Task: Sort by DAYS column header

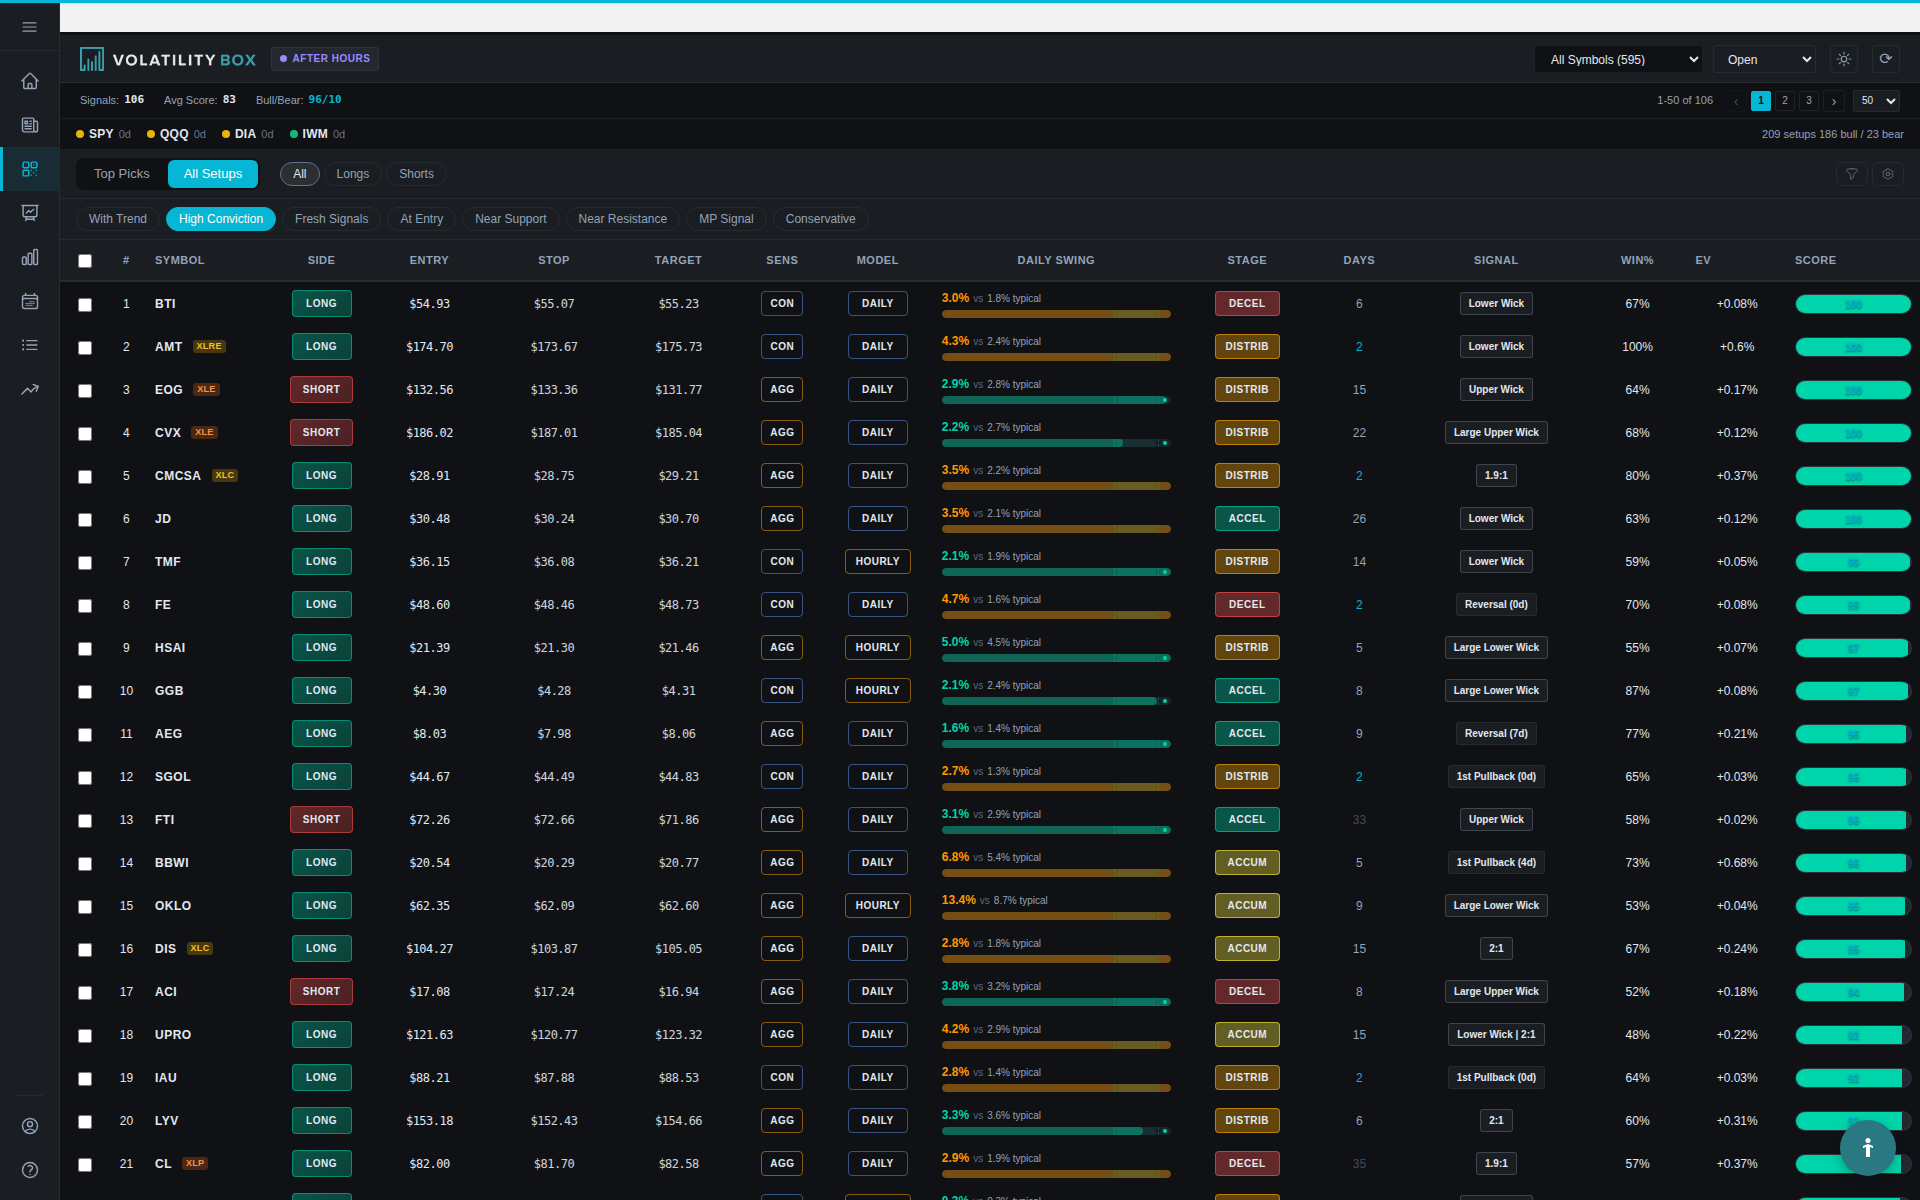Action: [1359, 260]
